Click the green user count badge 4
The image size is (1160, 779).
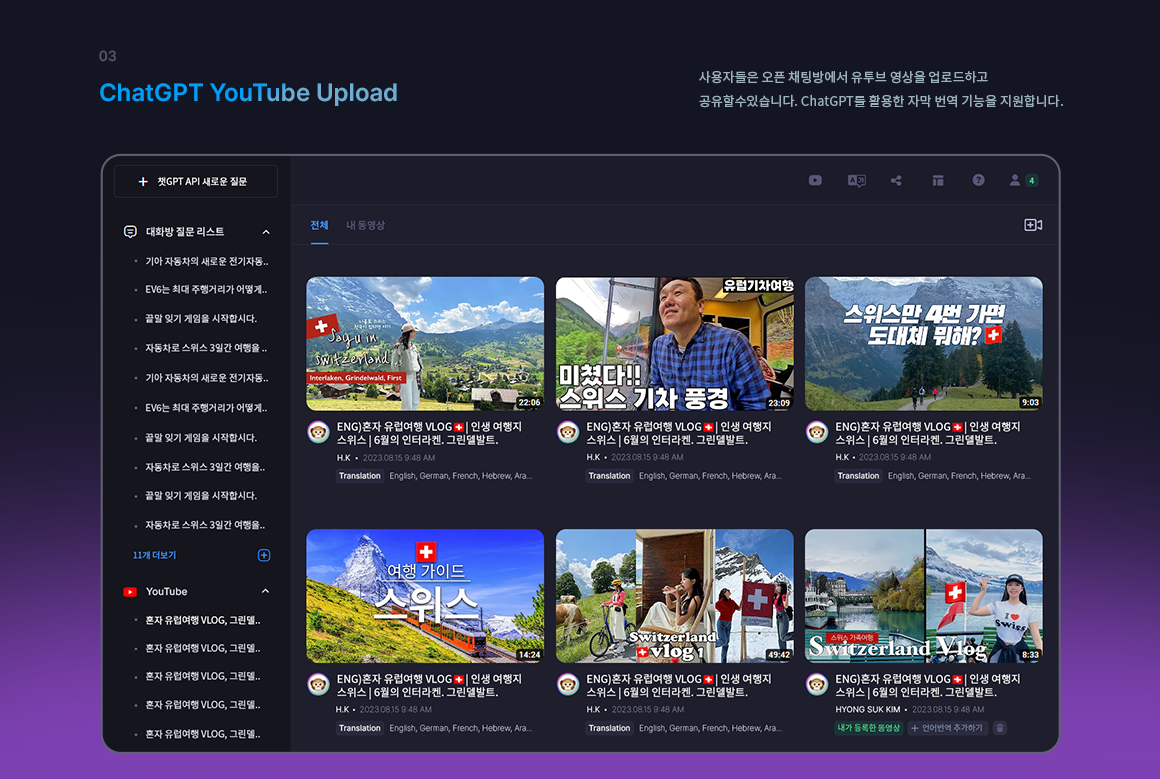point(1031,181)
